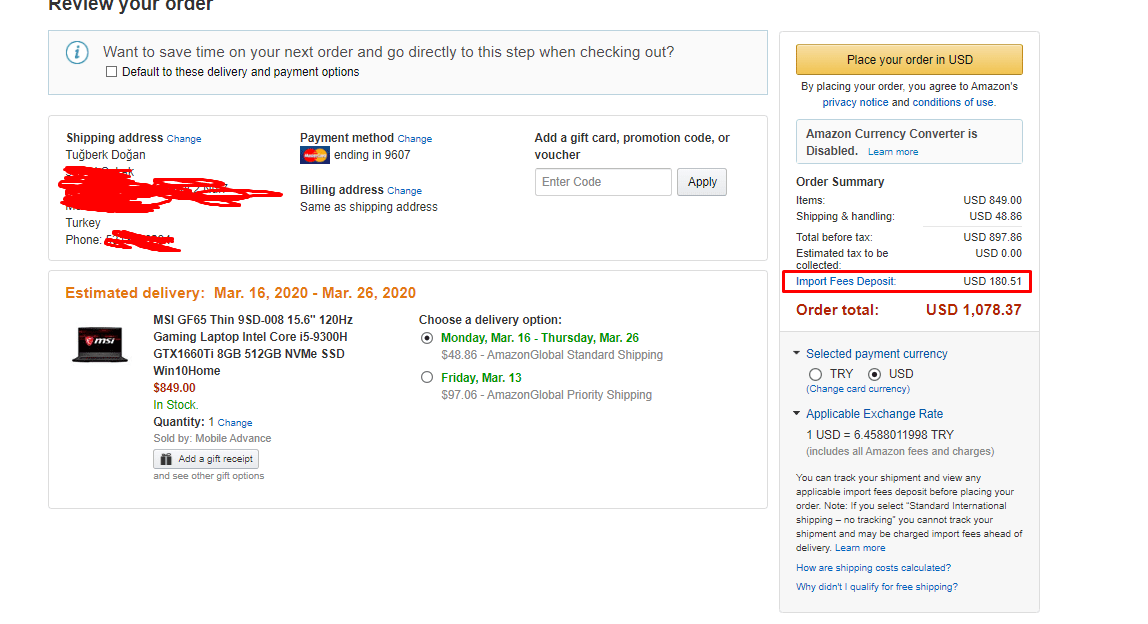Open How are shipping costs calculated

873,568
